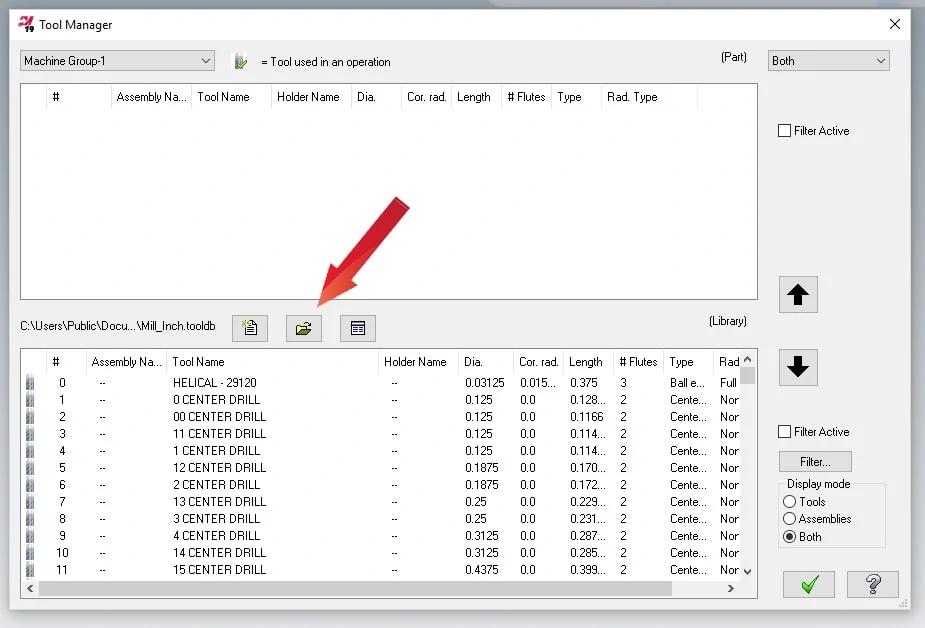Select the Tools display mode

click(790, 502)
